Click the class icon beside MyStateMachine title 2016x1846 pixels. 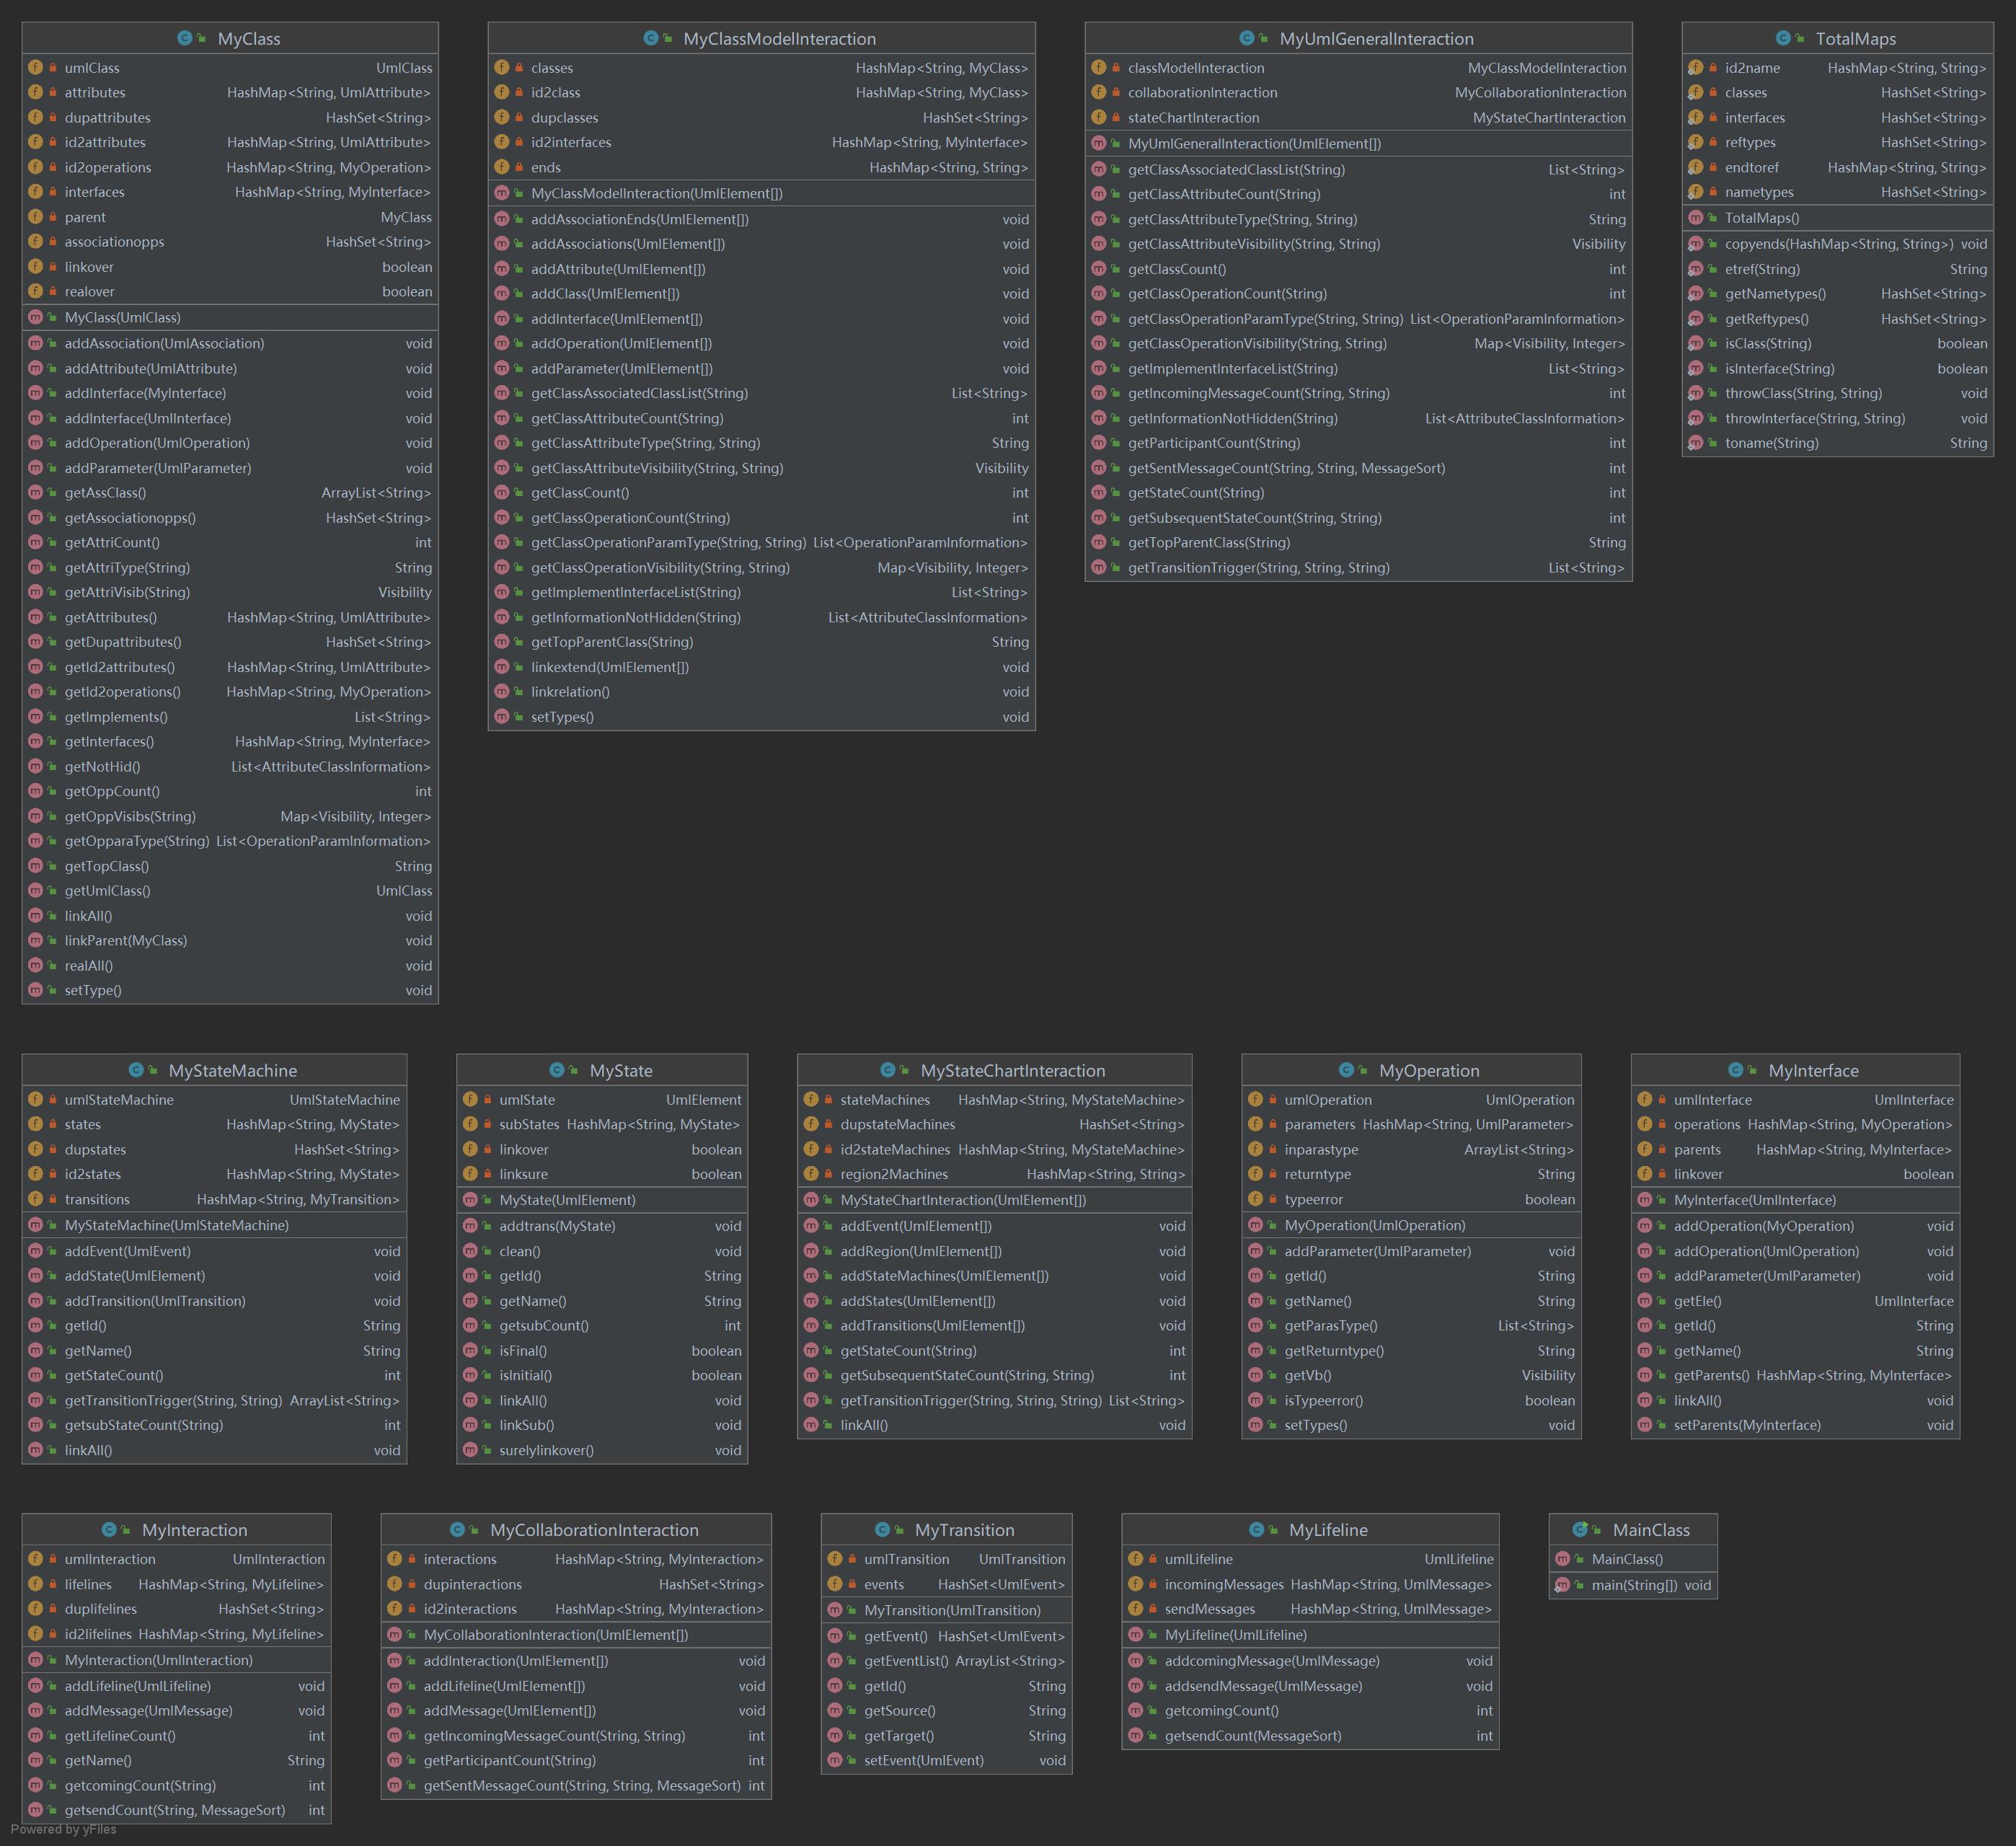click(x=136, y=1070)
